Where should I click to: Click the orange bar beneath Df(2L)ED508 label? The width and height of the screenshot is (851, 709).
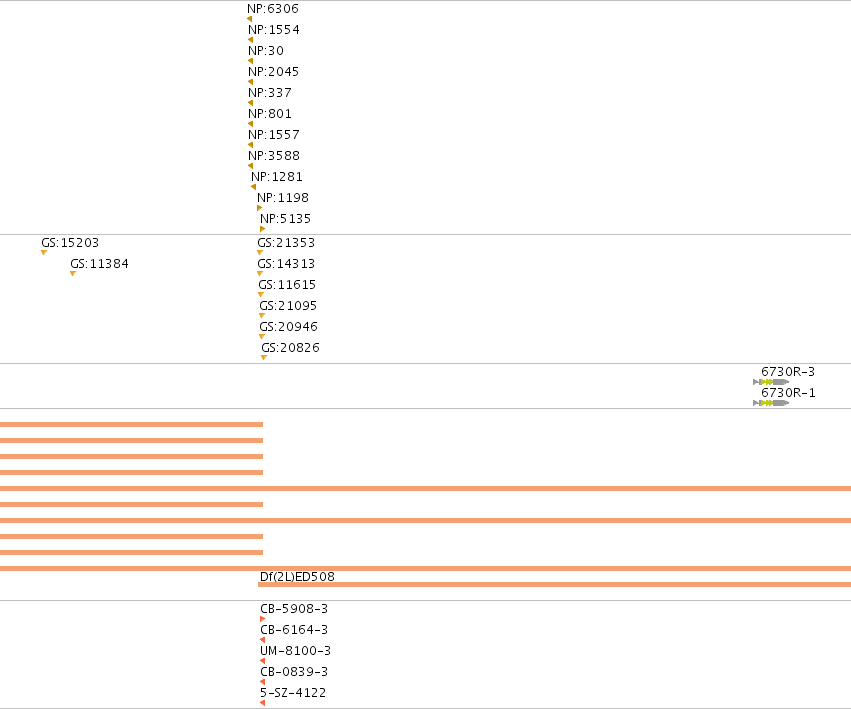(x=554, y=585)
